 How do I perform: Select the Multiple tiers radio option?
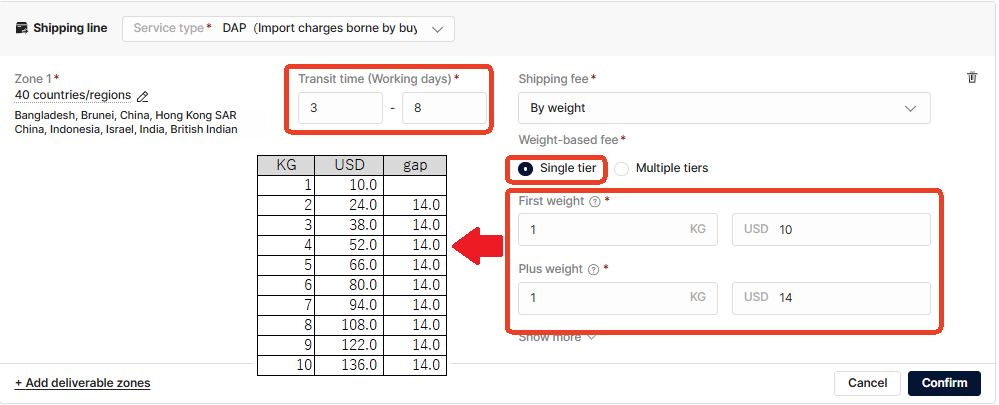tap(622, 168)
